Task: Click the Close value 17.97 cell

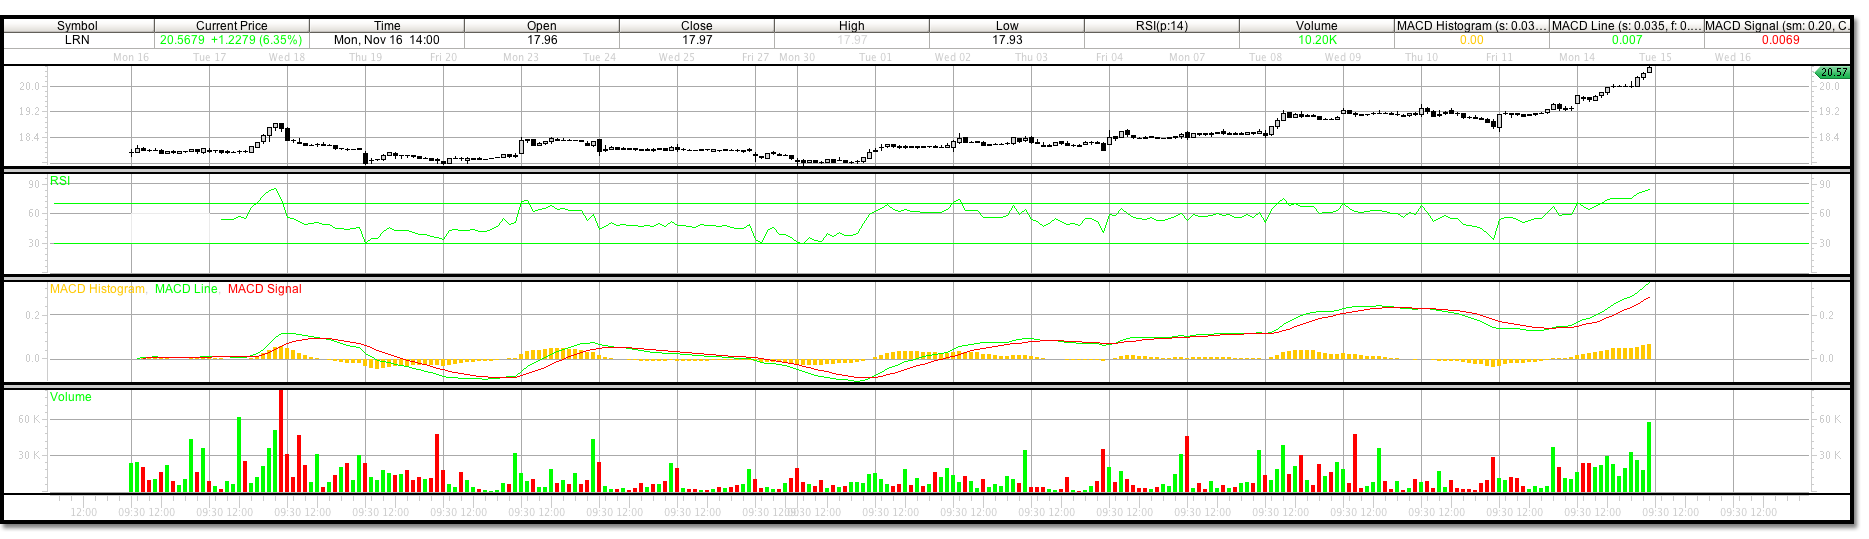Action: (x=697, y=40)
